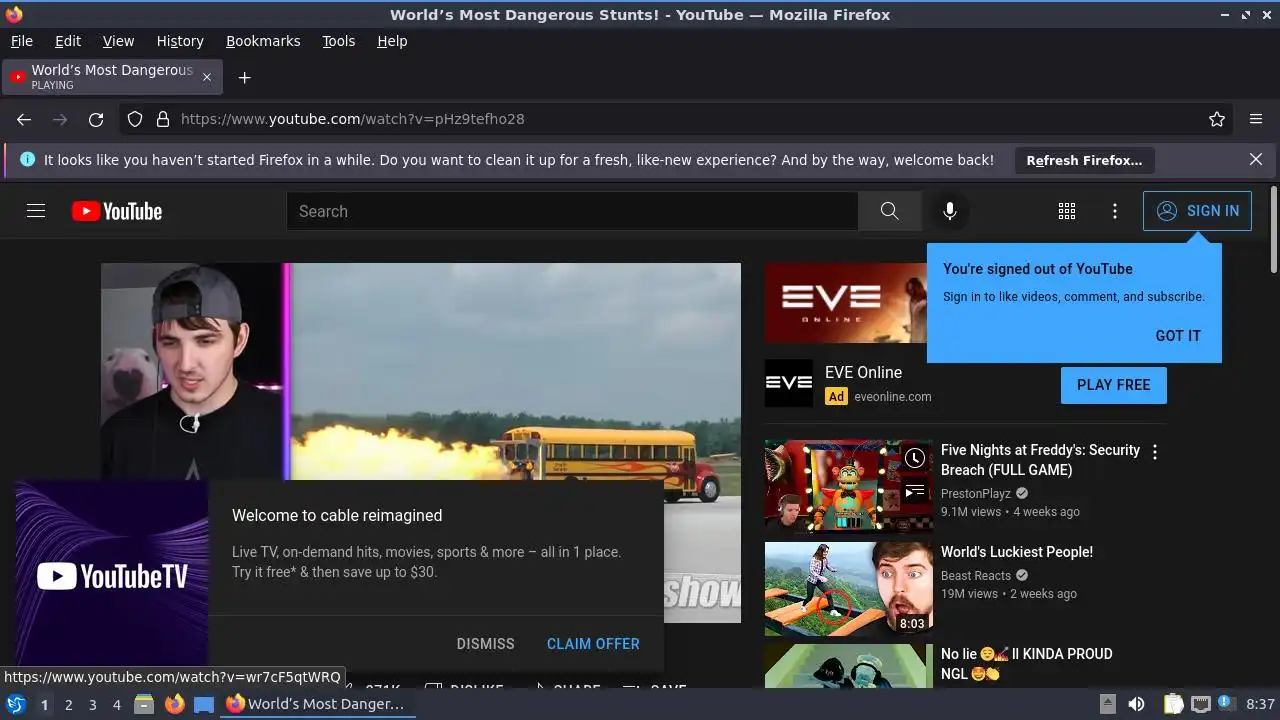Image resolution: width=1280 pixels, height=720 pixels.
Task: Open the PrestonPlayz channel link
Action: coord(976,494)
